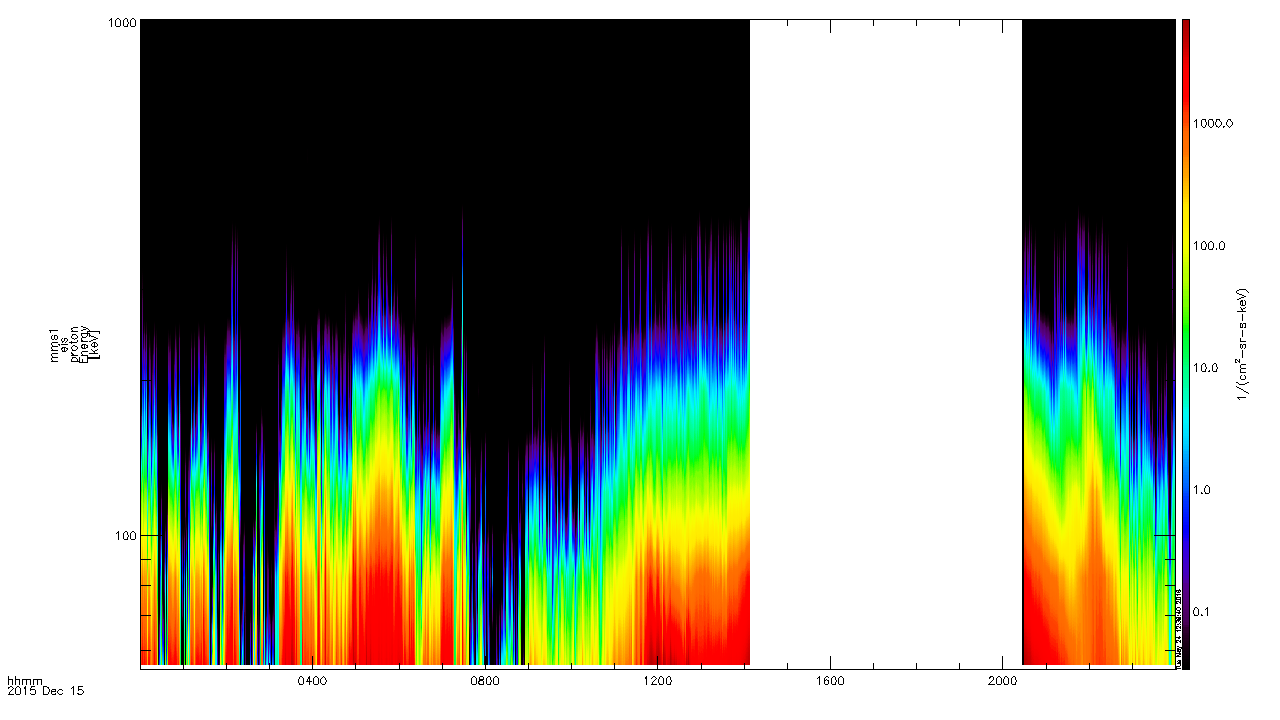This screenshot has height=720, width=1280.
Task: Click the 0400 time tick label
Action: click(313, 680)
